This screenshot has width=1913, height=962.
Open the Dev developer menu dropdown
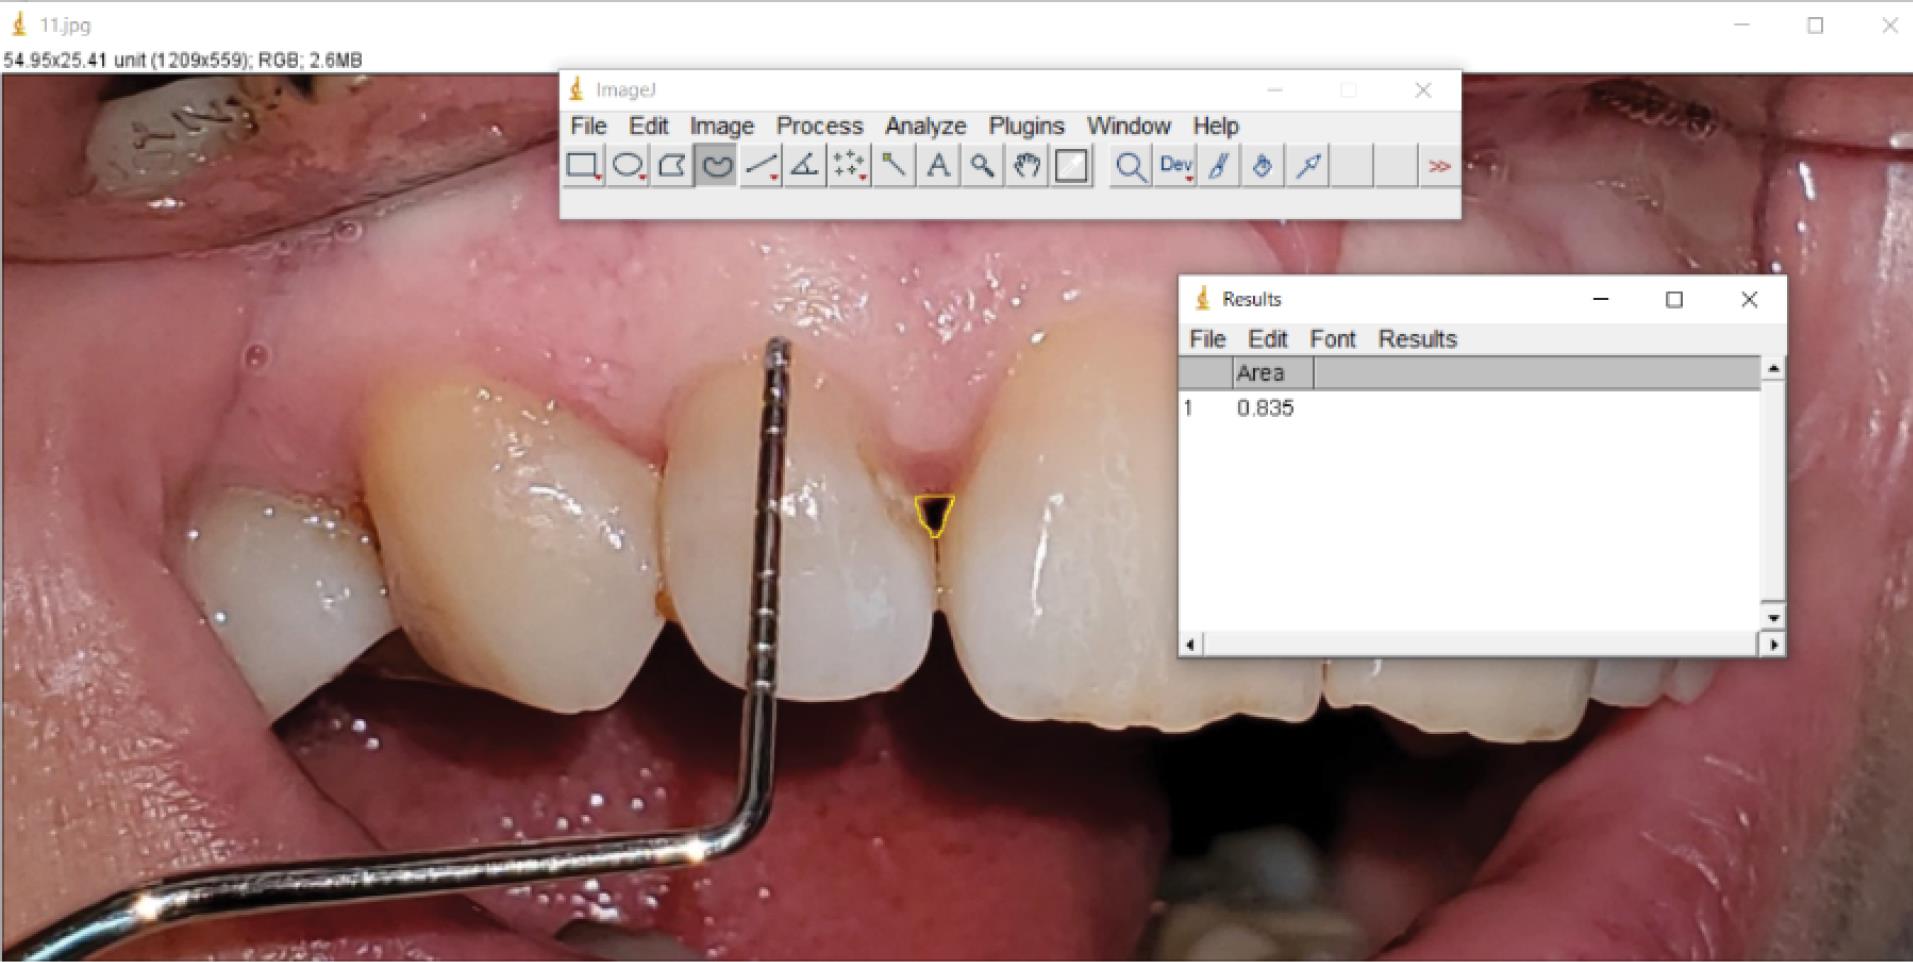pyautogui.click(x=1175, y=166)
